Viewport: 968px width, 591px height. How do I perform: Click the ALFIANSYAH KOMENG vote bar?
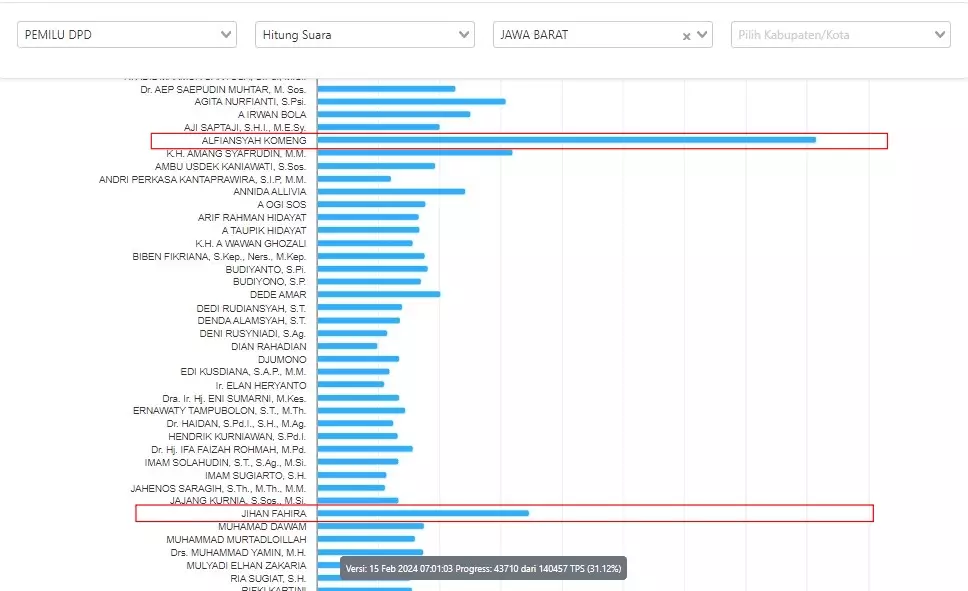click(x=566, y=140)
